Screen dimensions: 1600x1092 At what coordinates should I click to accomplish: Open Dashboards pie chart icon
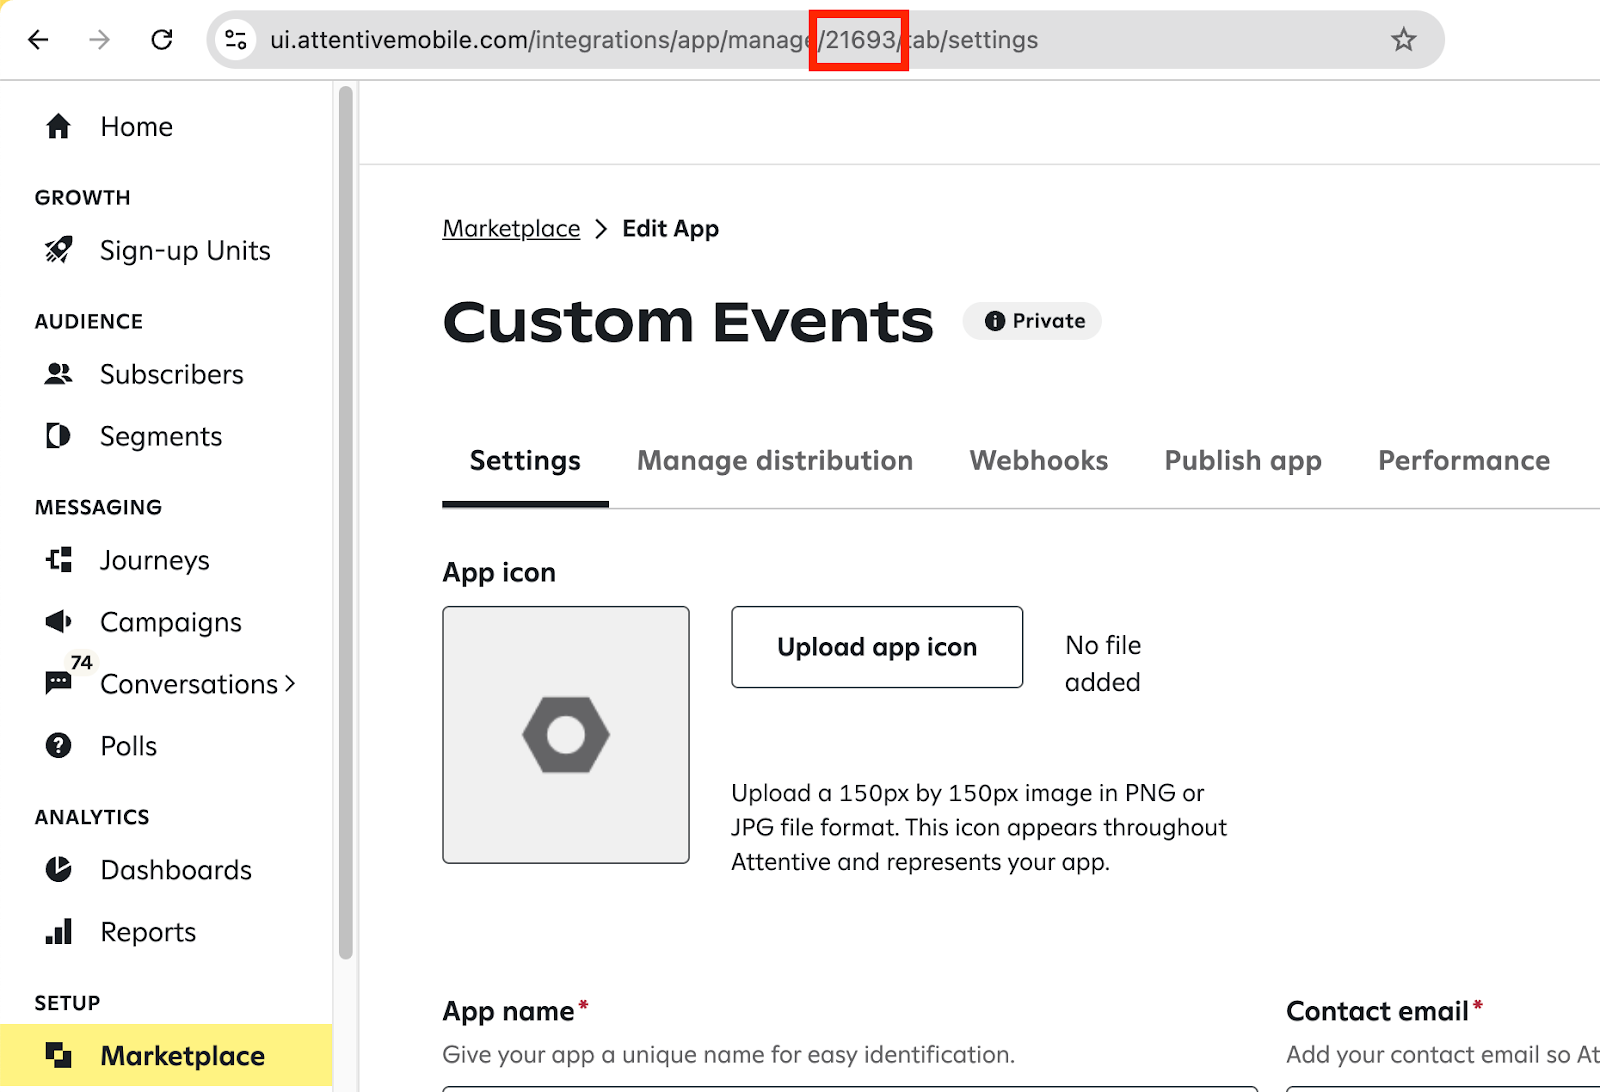click(x=58, y=870)
